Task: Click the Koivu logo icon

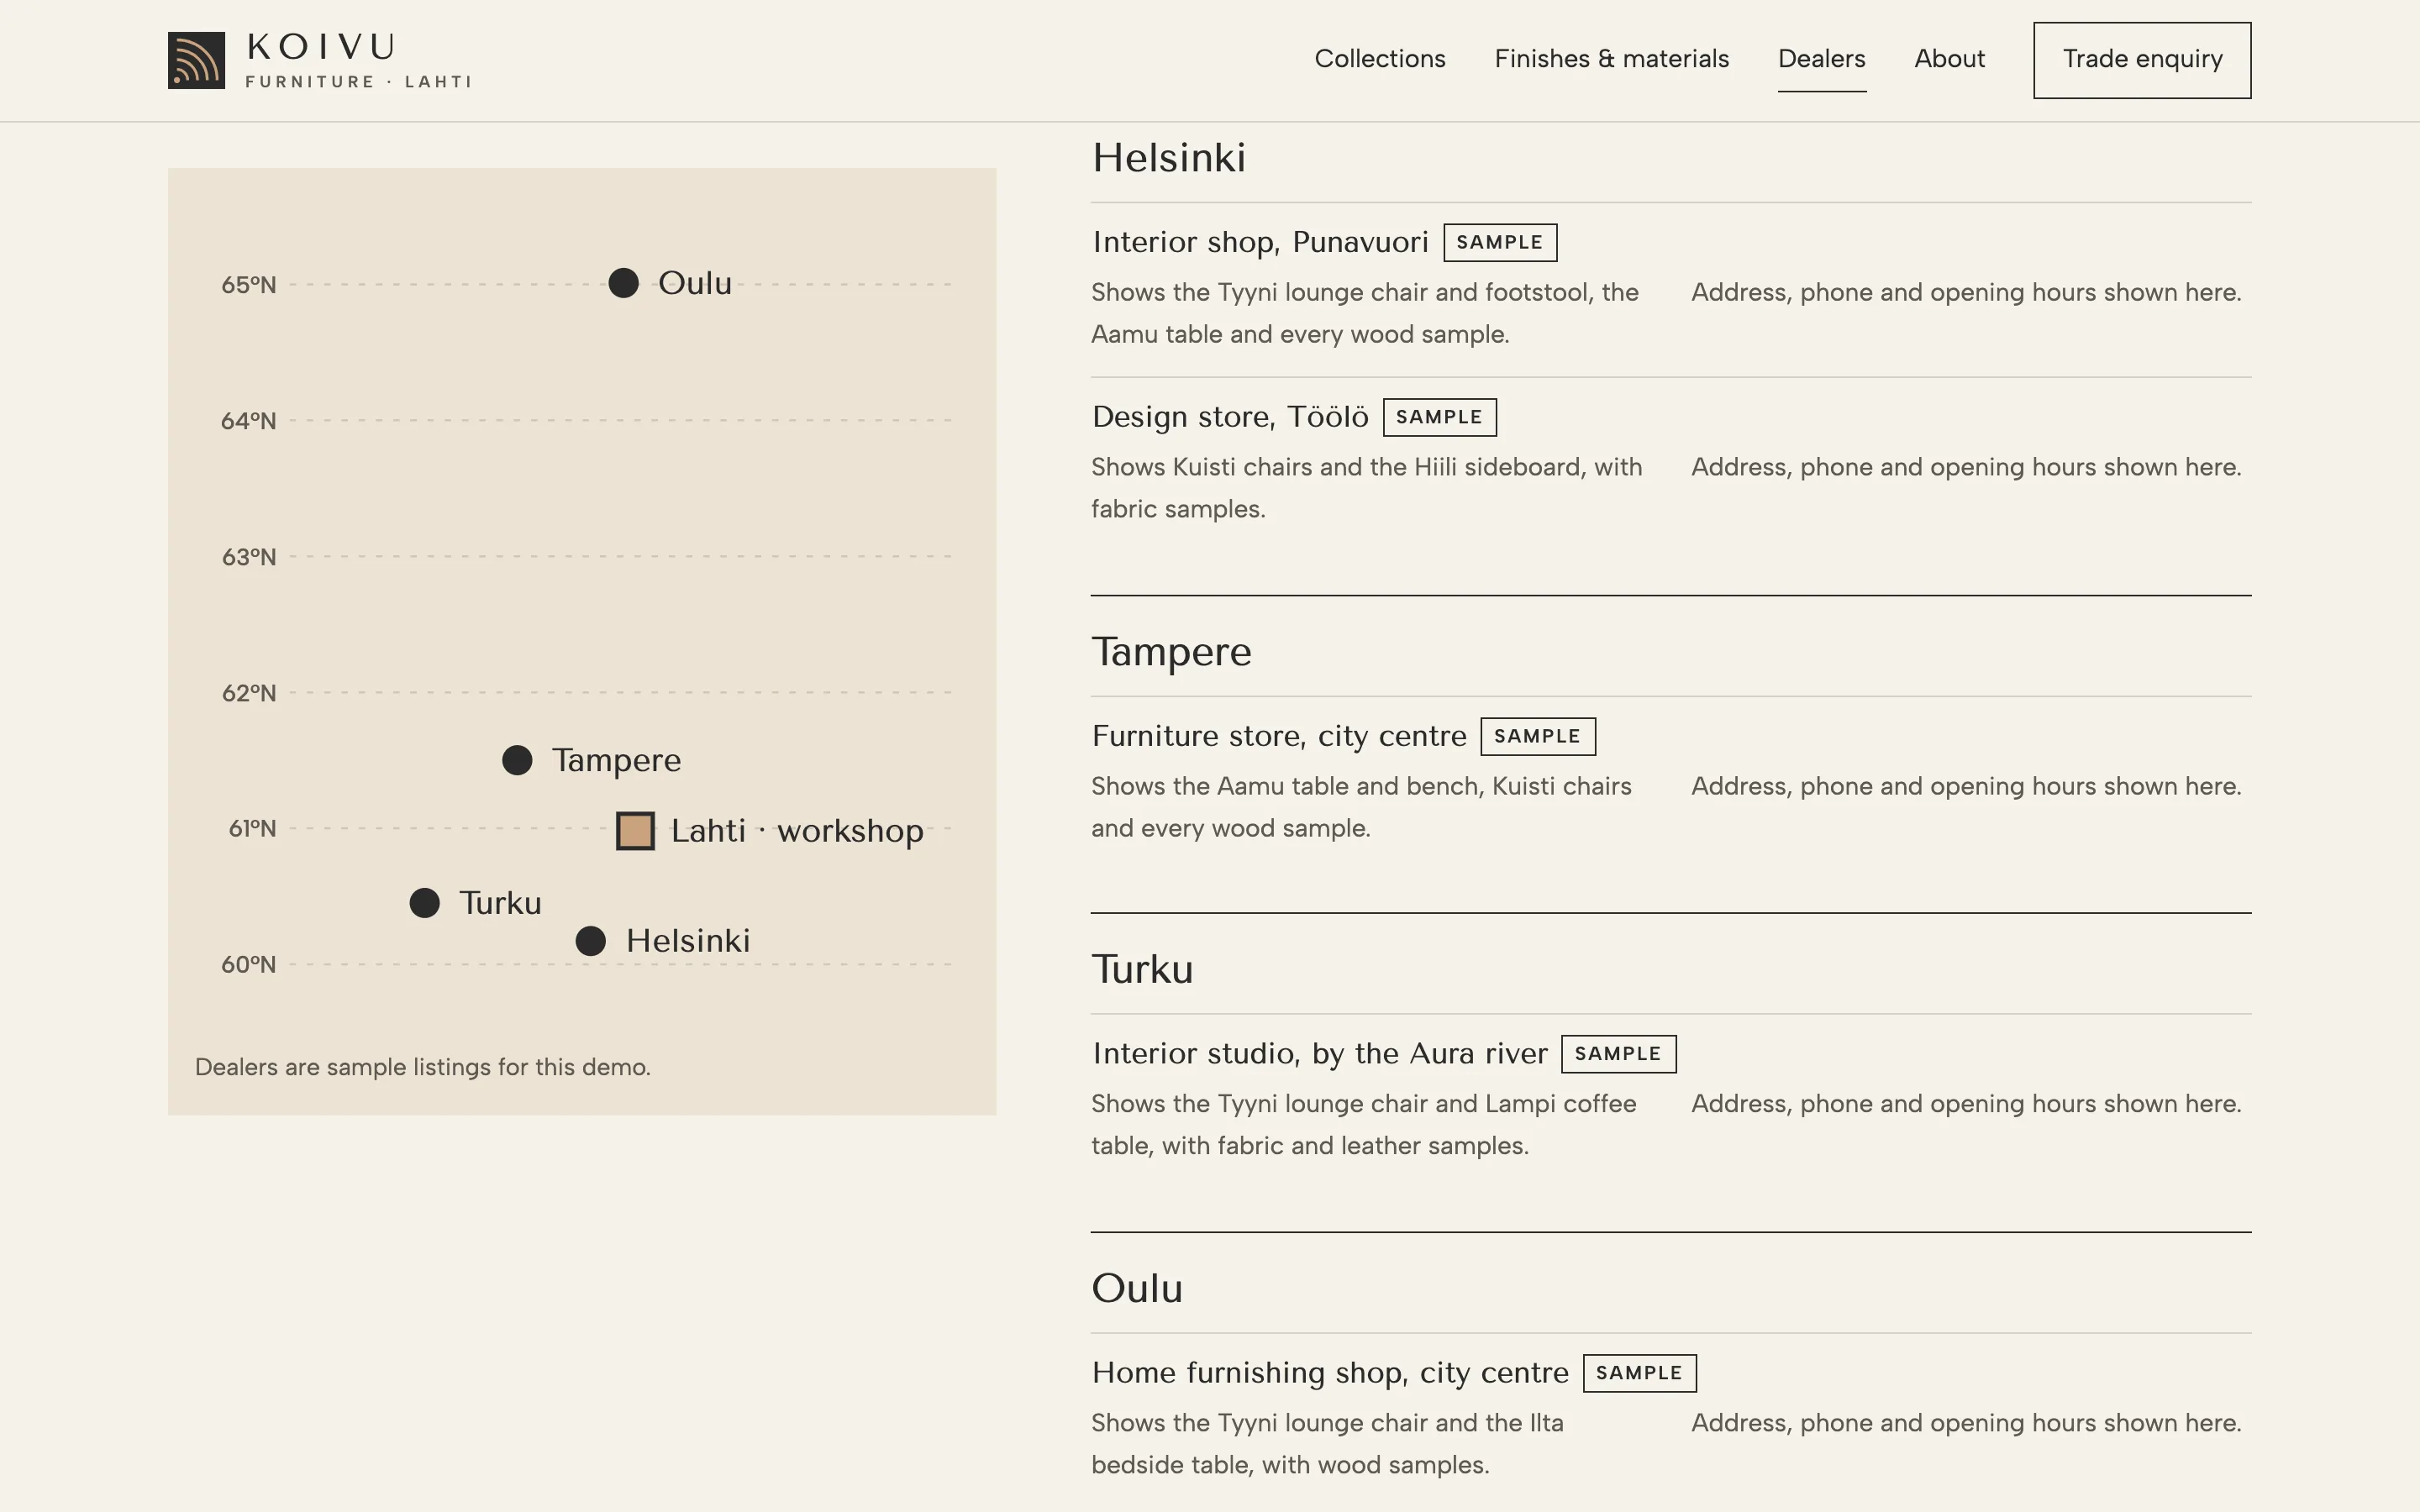Action: tap(196, 60)
